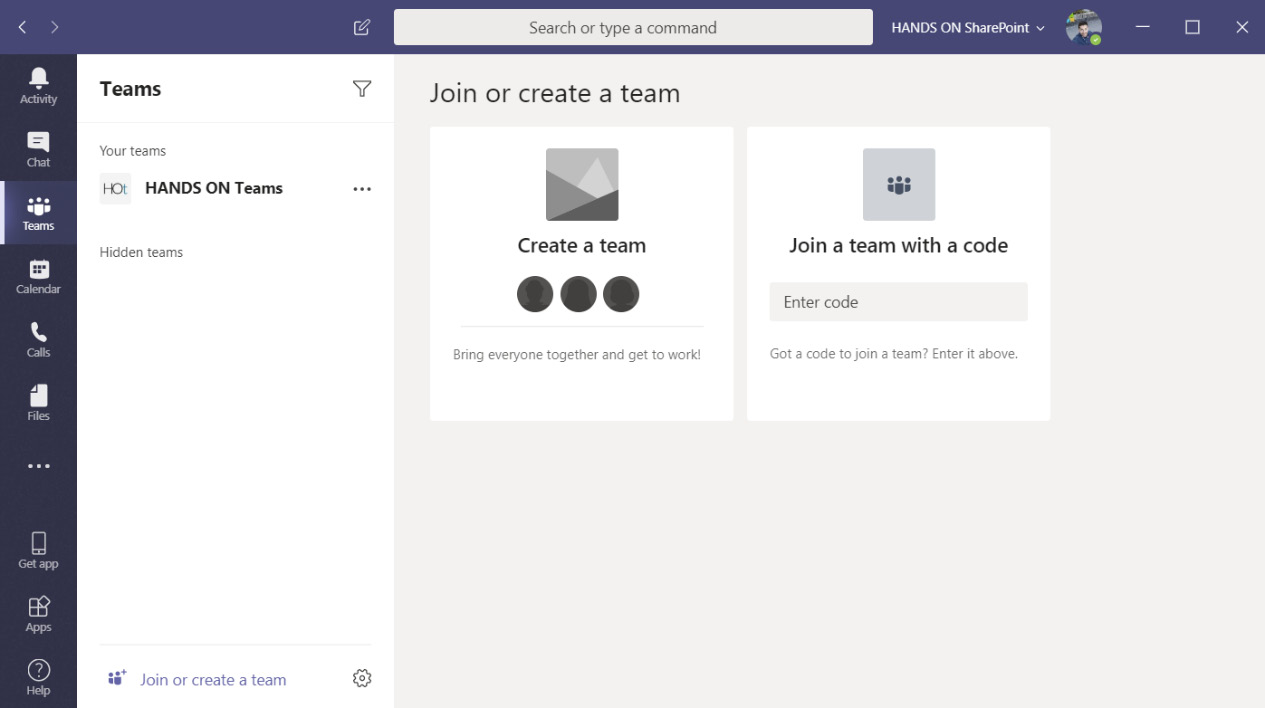
Task: Show more apps with the ellipsis in sidebar
Action: (38, 464)
